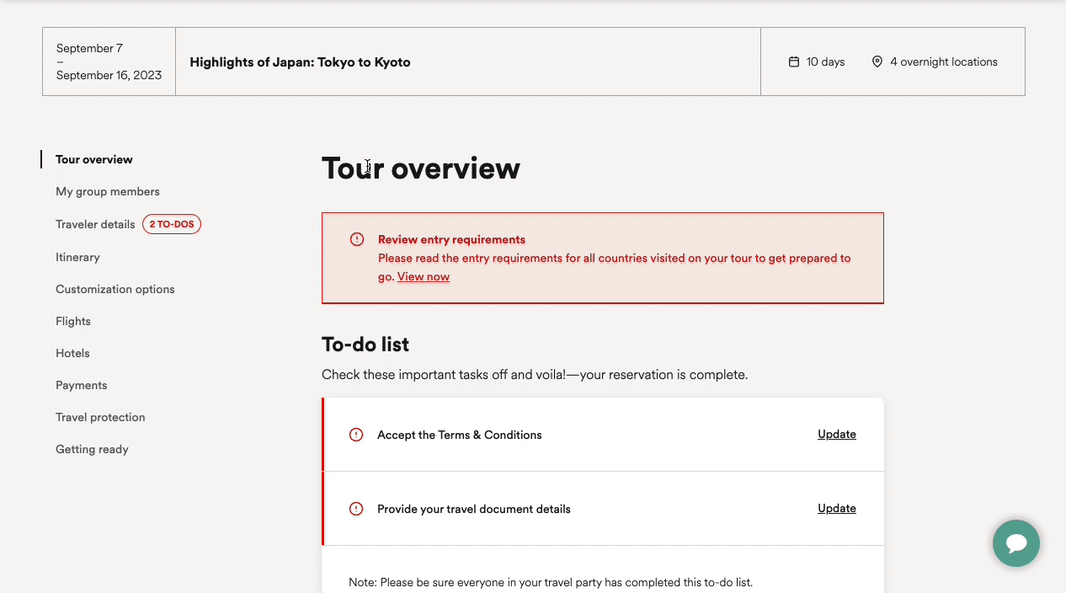The height and width of the screenshot is (593, 1066).
Task: Navigate to Itinerary section
Action: (78, 258)
